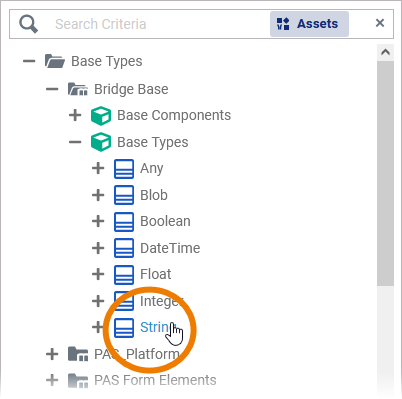402x399 pixels.
Task: Click the top-level Base Types open folder icon
Action: point(55,61)
